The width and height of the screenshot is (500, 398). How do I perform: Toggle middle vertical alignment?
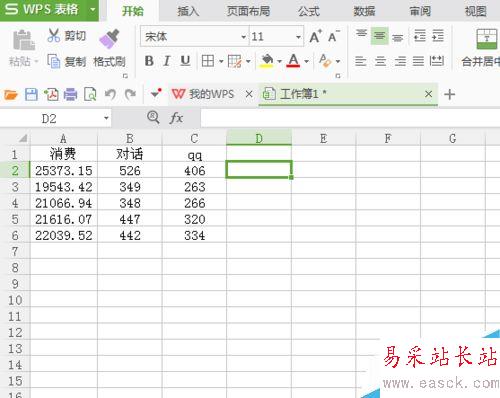[x=379, y=35]
